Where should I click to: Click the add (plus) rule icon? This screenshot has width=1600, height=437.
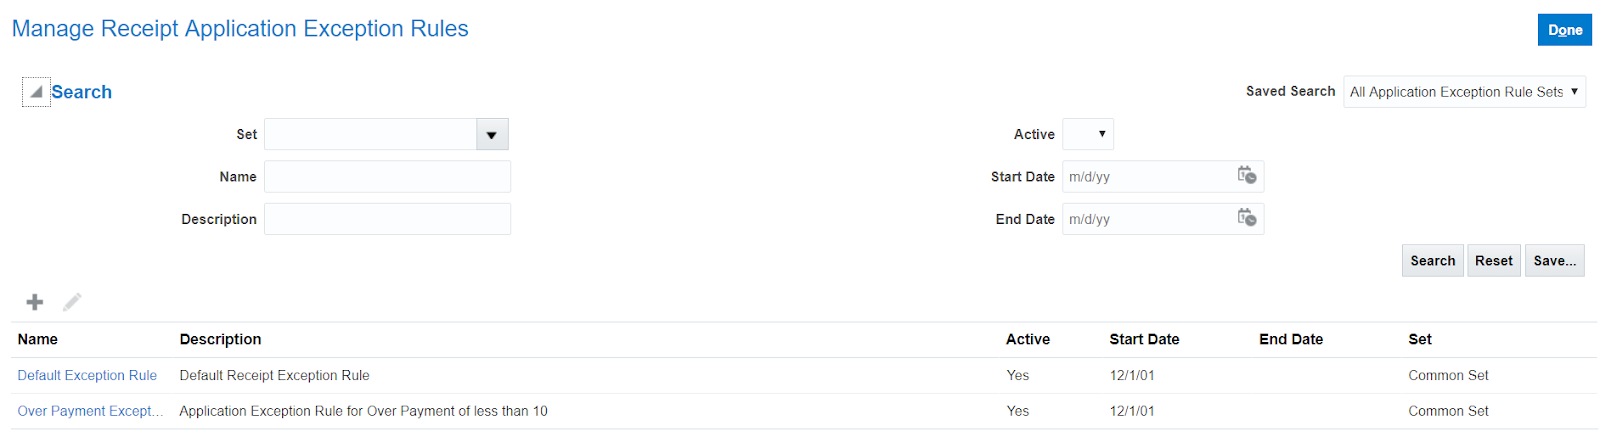[35, 302]
